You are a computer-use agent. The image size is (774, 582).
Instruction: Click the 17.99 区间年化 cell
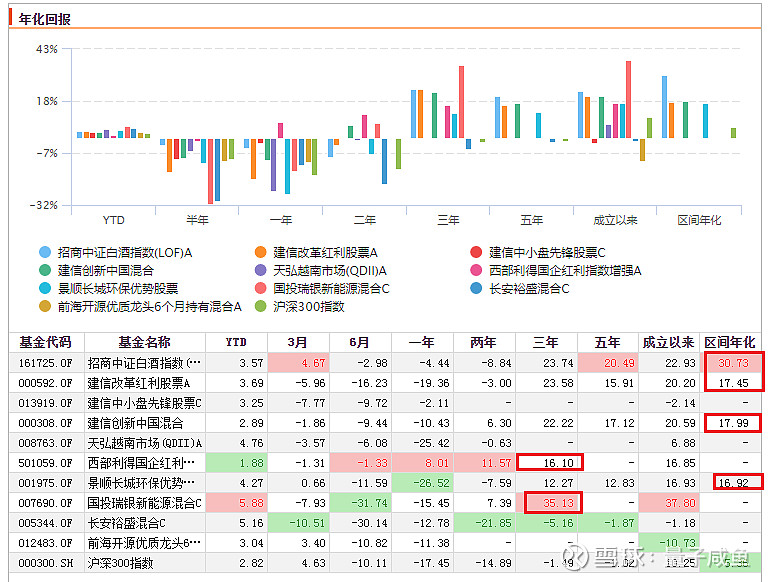pyautogui.click(x=730, y=423)
